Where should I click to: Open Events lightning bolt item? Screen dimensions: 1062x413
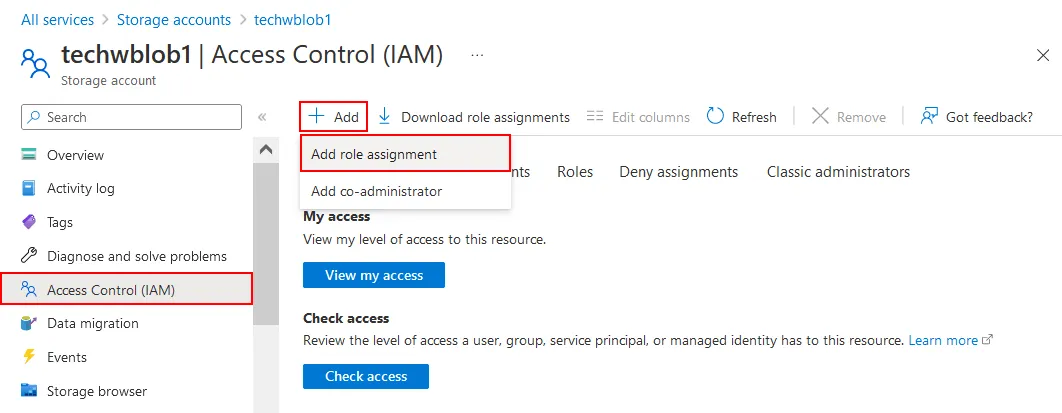pyautogui.click(x=66, y=357)
